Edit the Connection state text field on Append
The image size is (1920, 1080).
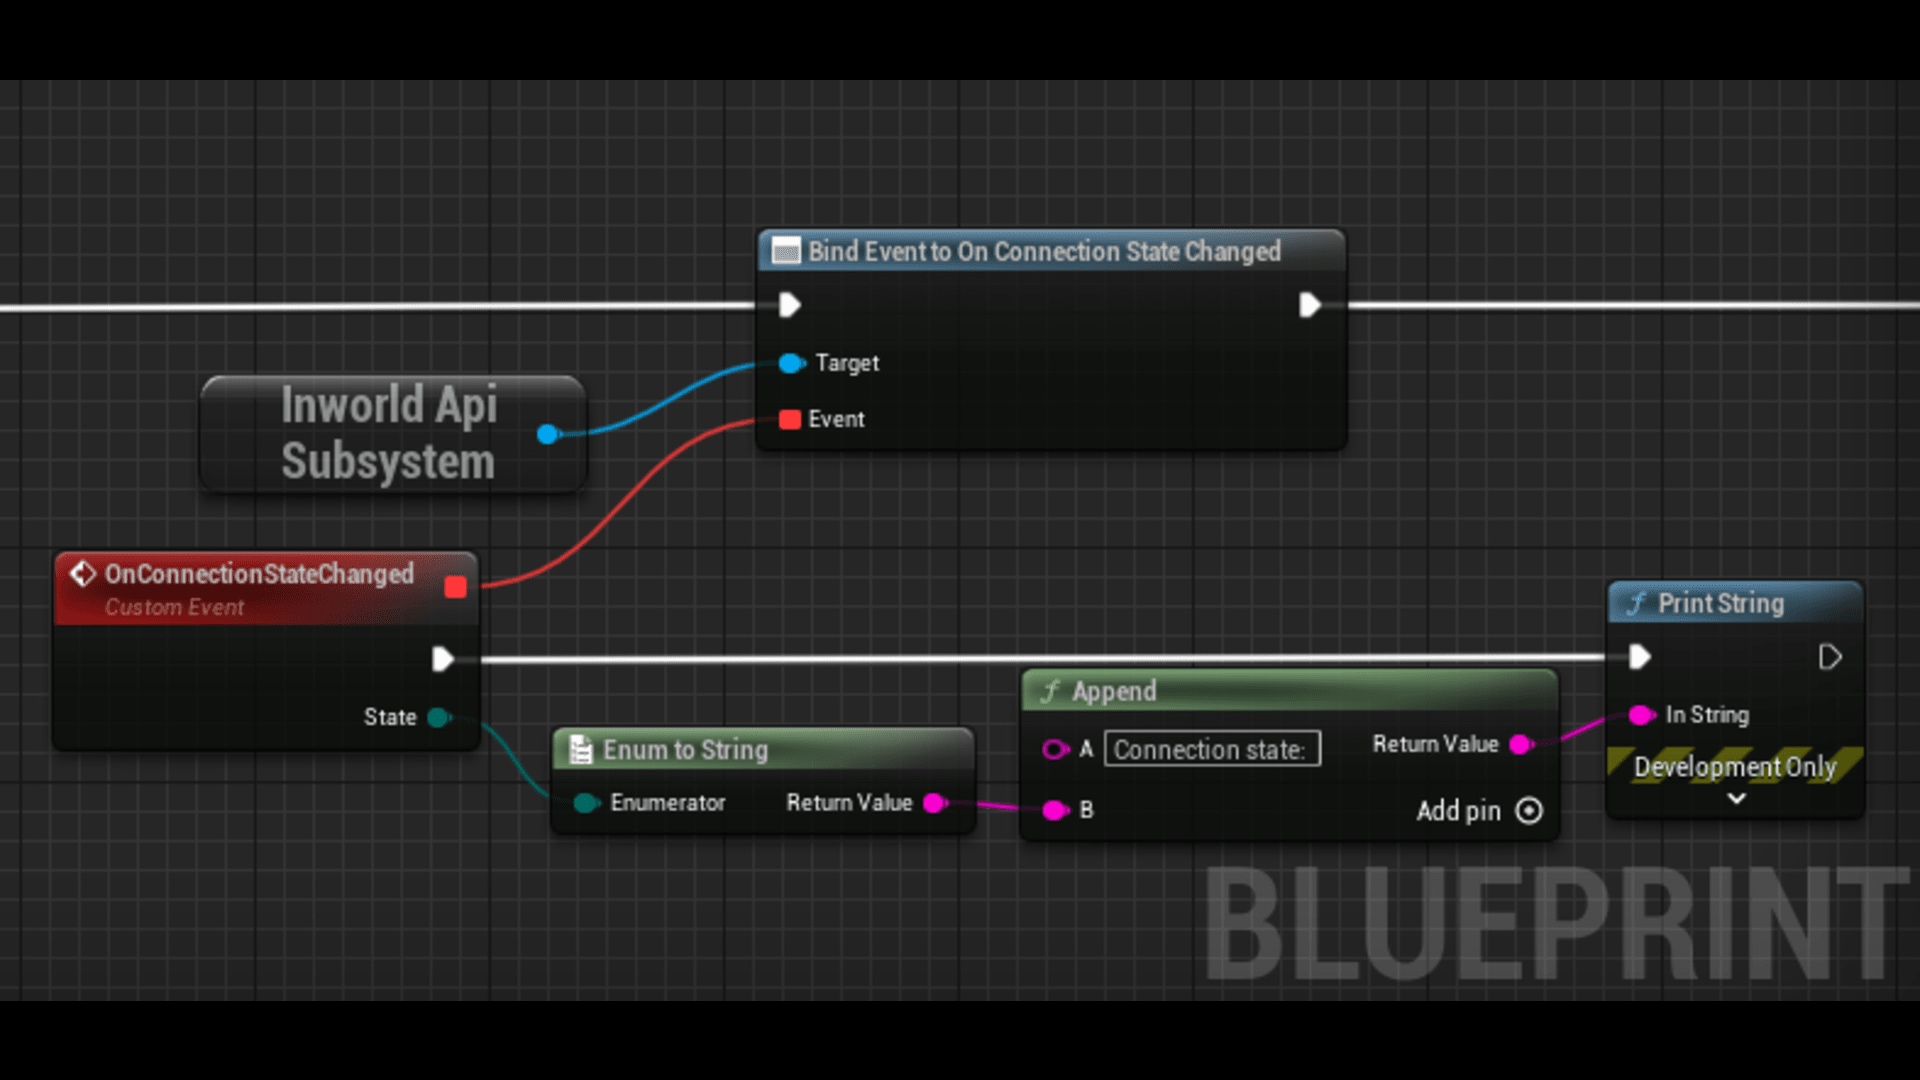pyautogui.click(x=1211, y=749)
